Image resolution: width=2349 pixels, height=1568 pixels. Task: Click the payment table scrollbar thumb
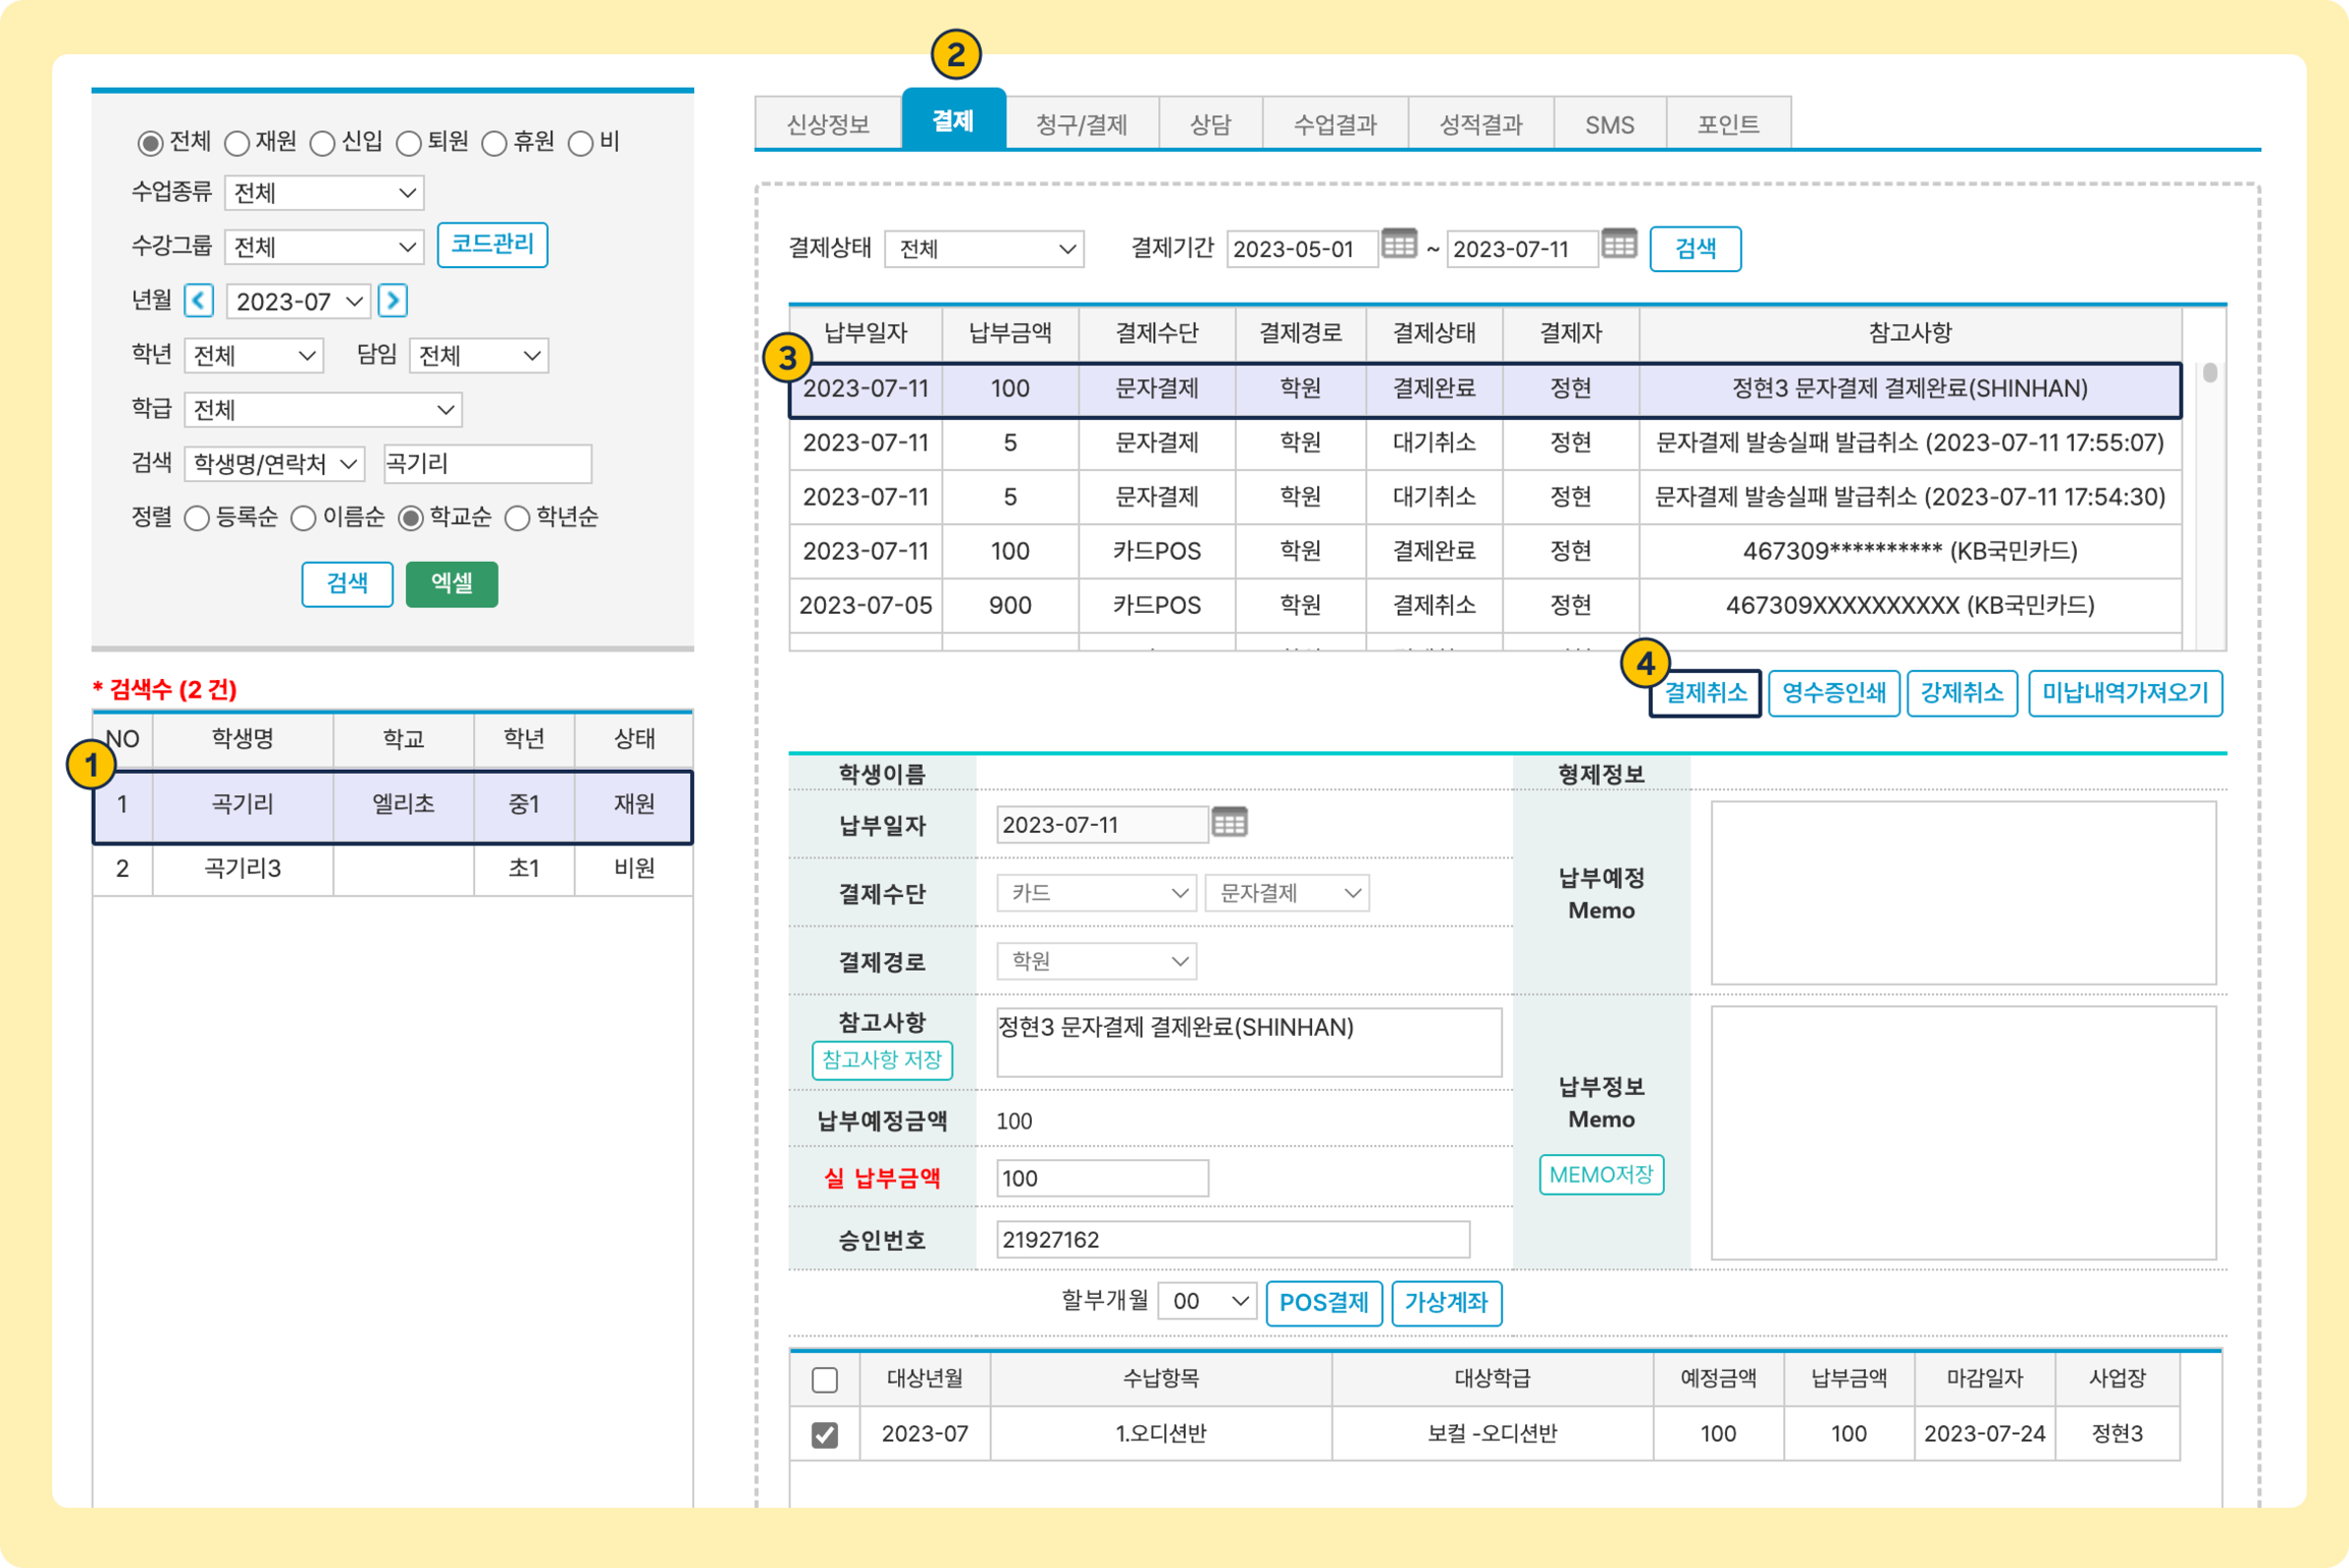2210,373
